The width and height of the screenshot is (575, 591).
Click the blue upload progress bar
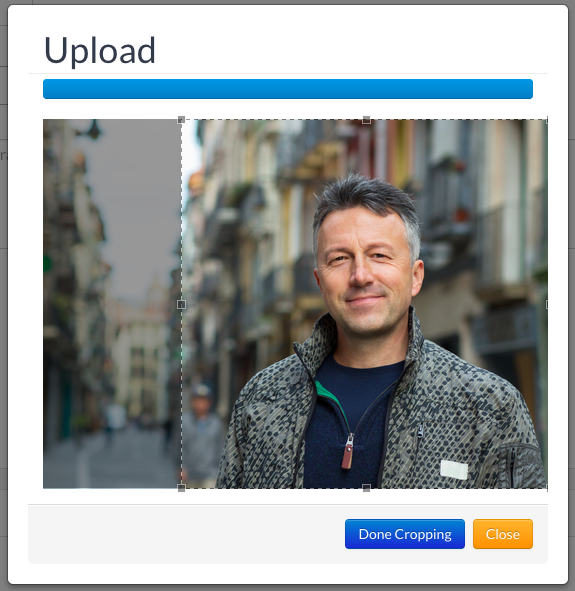(288, 89)
